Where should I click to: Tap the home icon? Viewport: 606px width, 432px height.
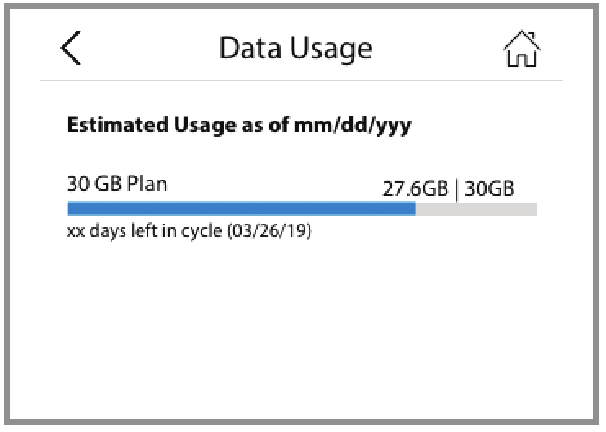(x=523, y=49)
